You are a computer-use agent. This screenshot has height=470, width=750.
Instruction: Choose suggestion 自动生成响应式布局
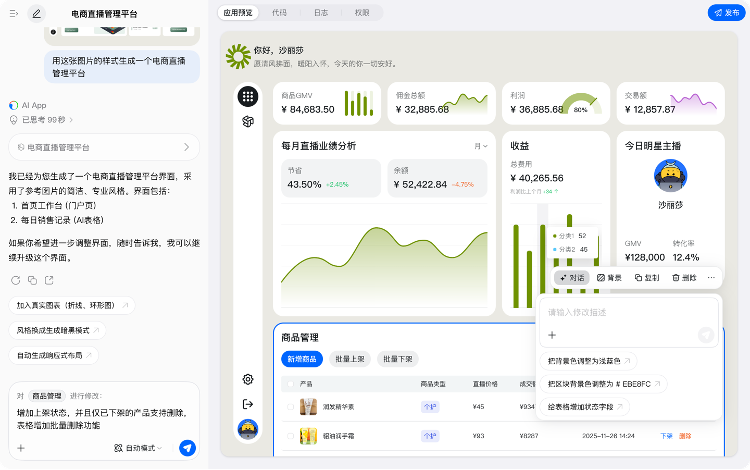point(54,356)
